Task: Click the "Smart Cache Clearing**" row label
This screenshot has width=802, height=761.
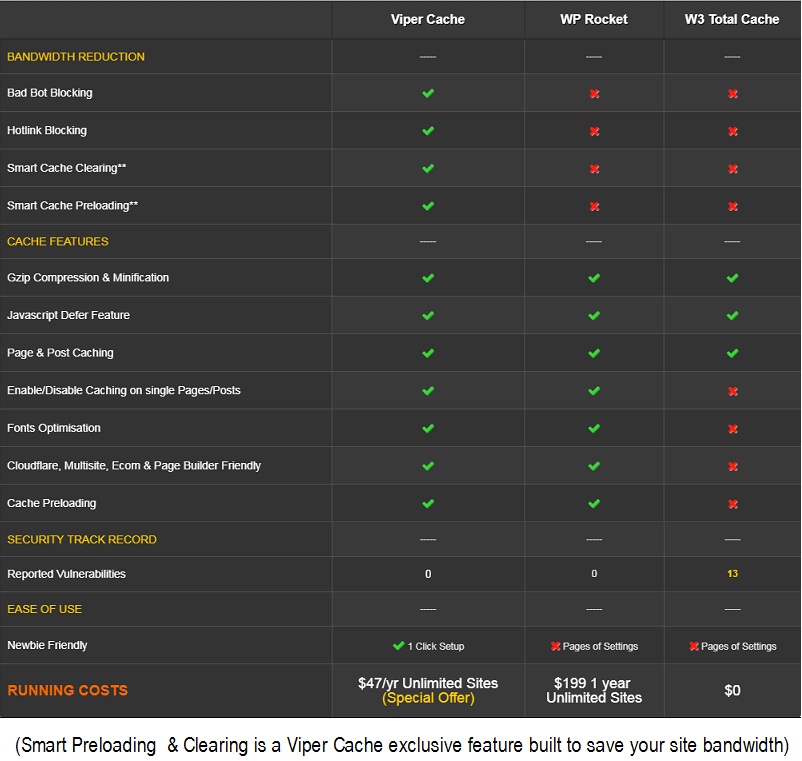Action: 66,168
